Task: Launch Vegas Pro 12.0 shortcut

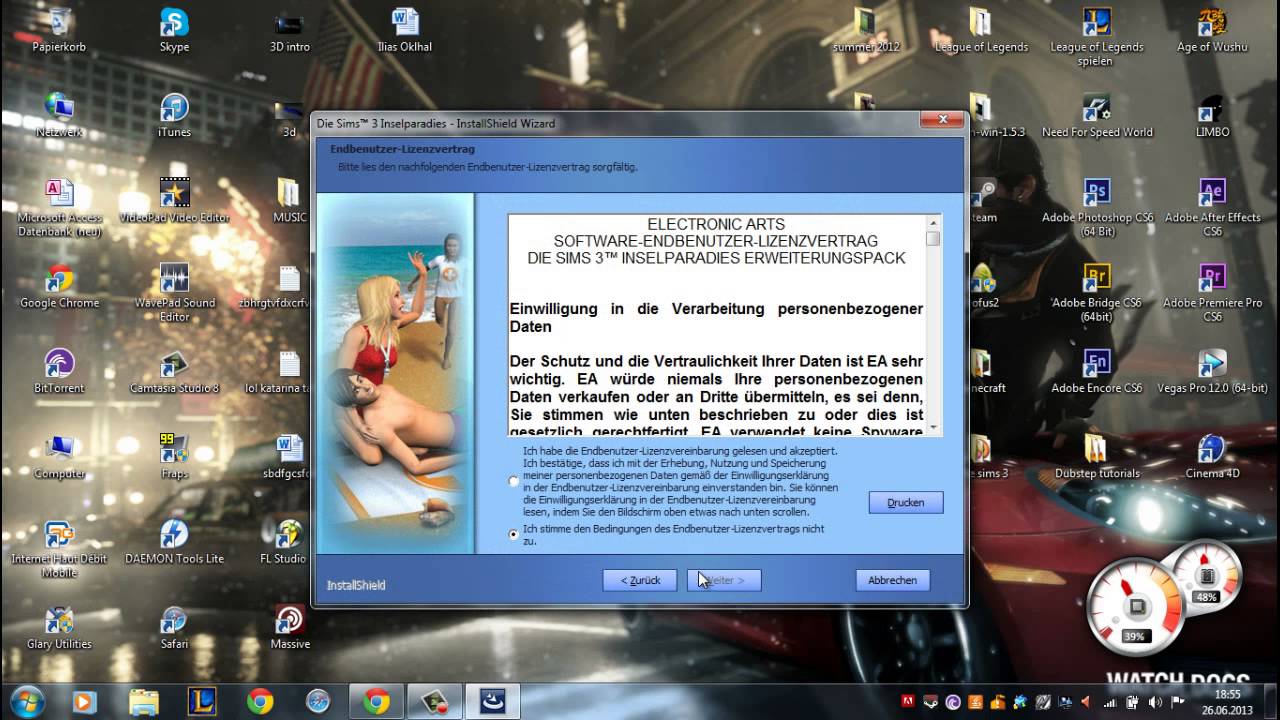Action: click(1212, 370)
